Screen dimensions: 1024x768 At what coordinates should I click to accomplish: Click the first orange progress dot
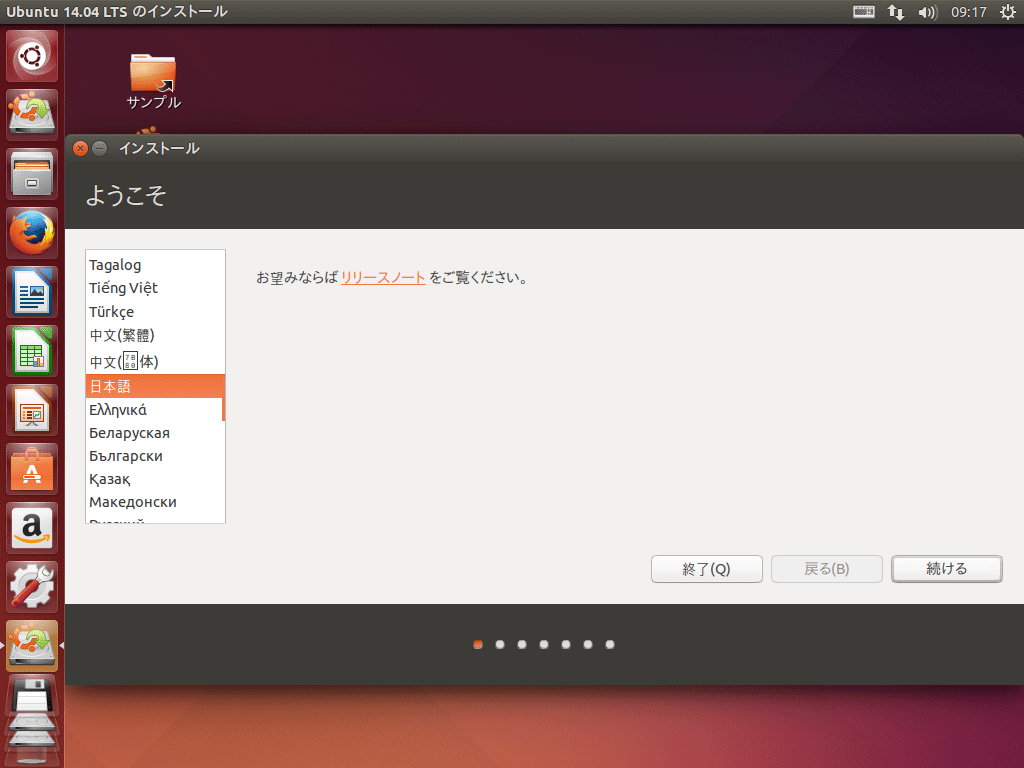point(478,645)
